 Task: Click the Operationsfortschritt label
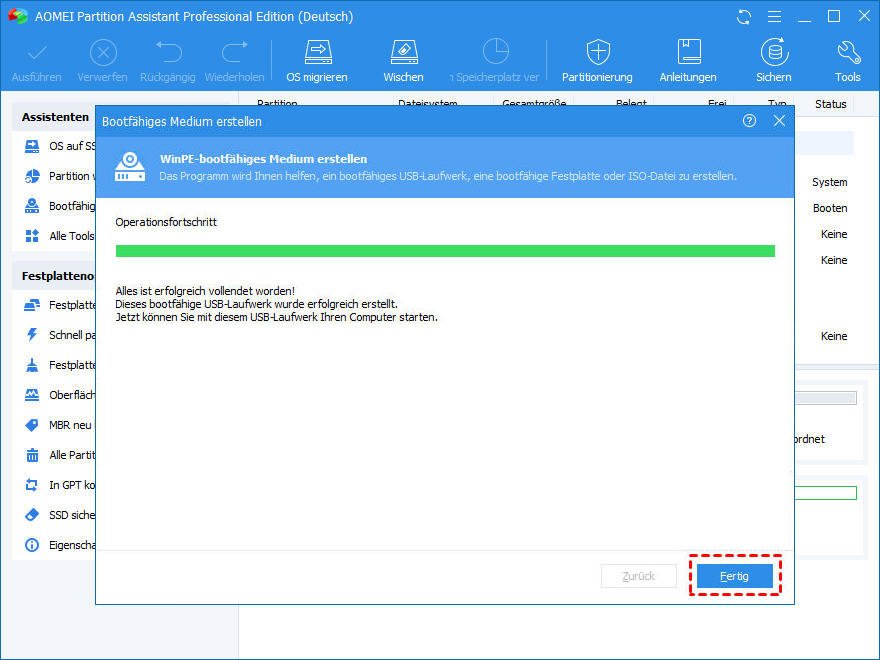pos(166,222)
